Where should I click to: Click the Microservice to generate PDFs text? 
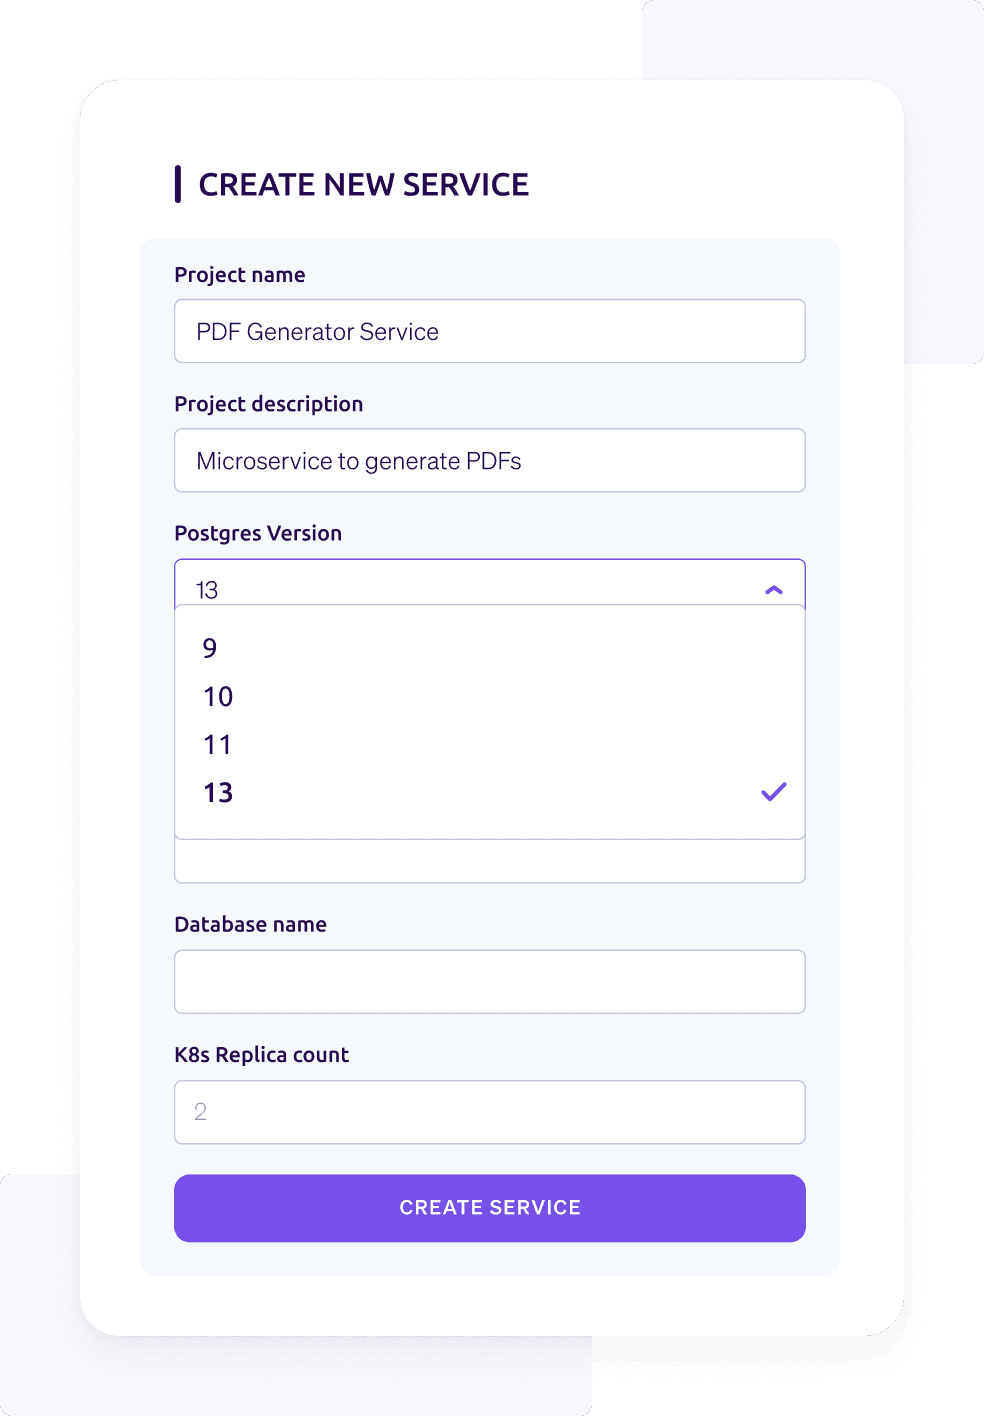coord(360,460)
